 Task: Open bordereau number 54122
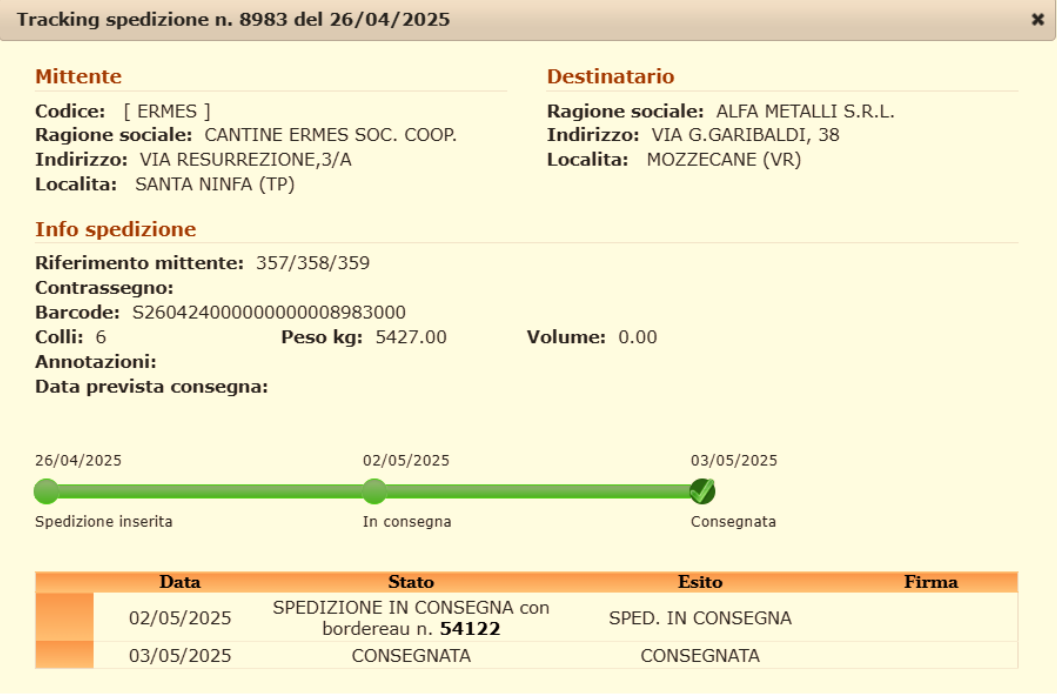pos(470,629)
